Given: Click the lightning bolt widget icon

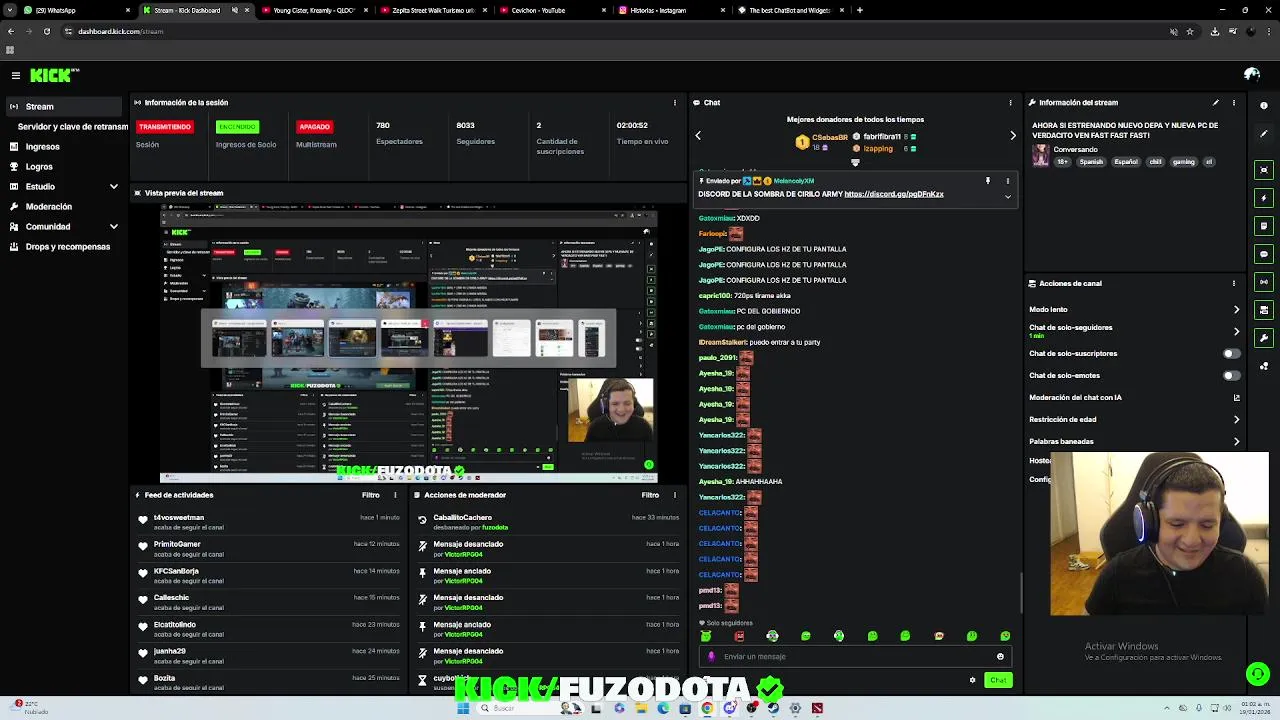Looking at the screenshot, I should [1264, 198].
